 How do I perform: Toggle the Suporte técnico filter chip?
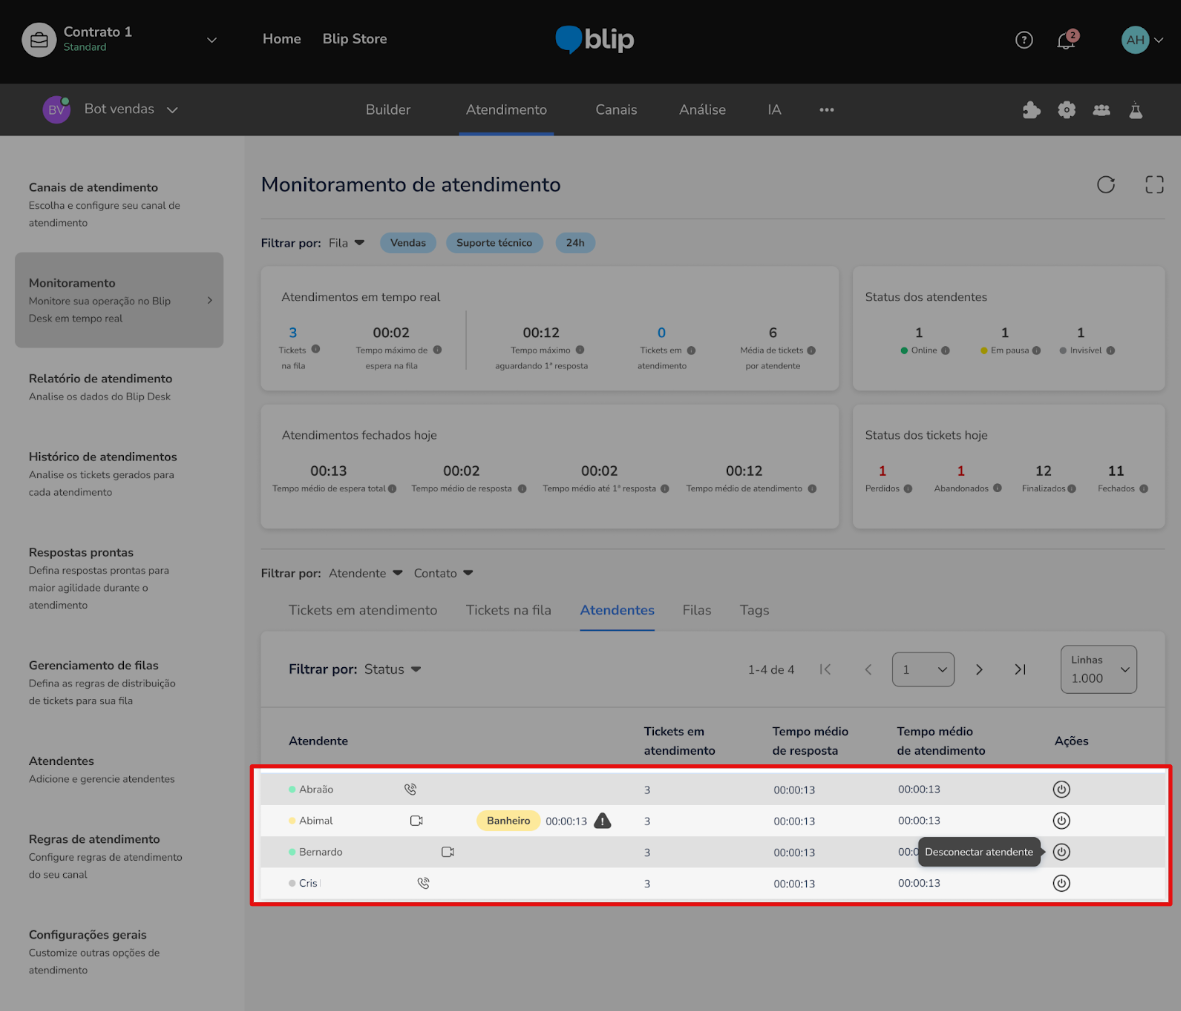(x=494, y=243)
